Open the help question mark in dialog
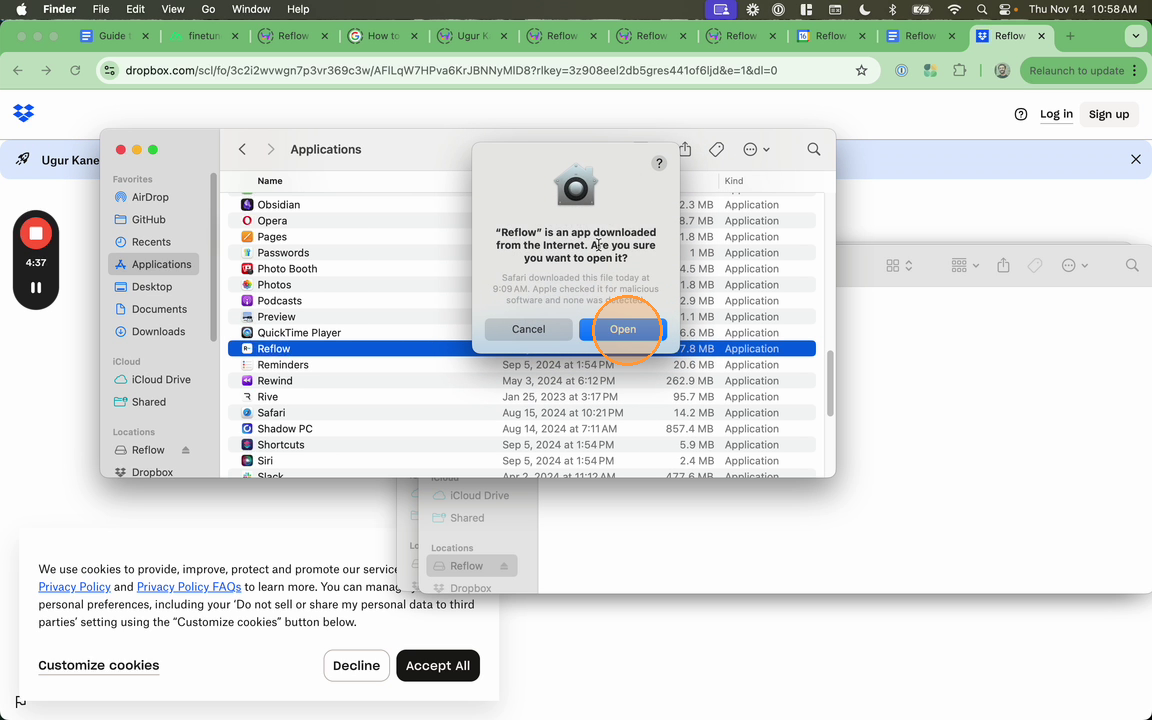 pyautogui.click(x=659, y=163)
